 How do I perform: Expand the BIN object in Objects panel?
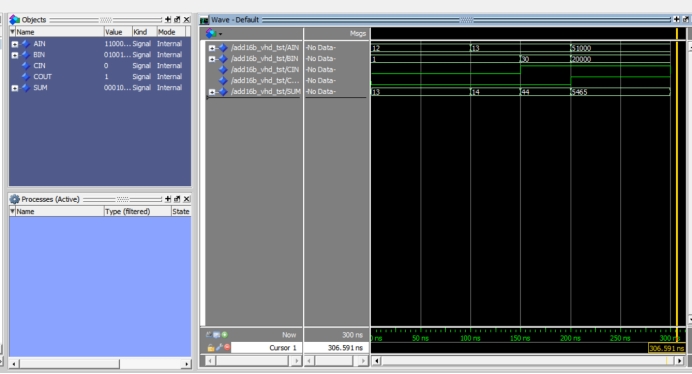(15, 55)
